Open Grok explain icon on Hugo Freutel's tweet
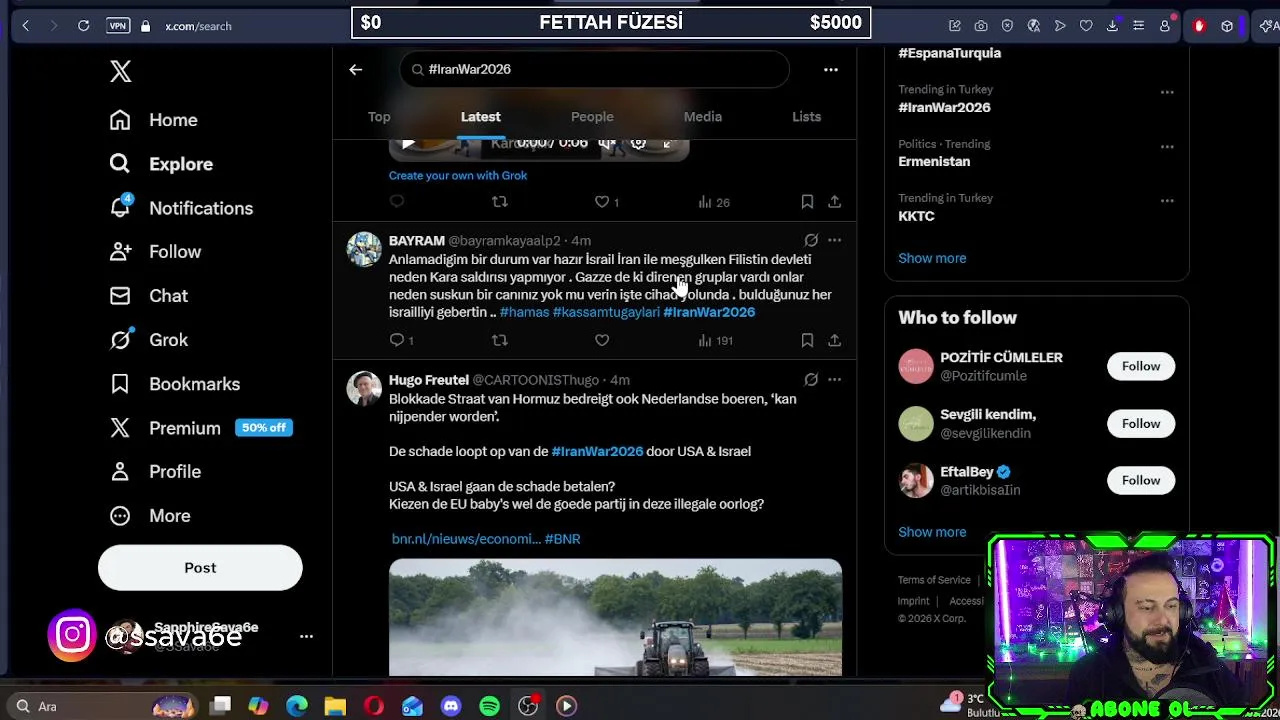This screenshot has height=720, width=1280. [x=811, y=379]
